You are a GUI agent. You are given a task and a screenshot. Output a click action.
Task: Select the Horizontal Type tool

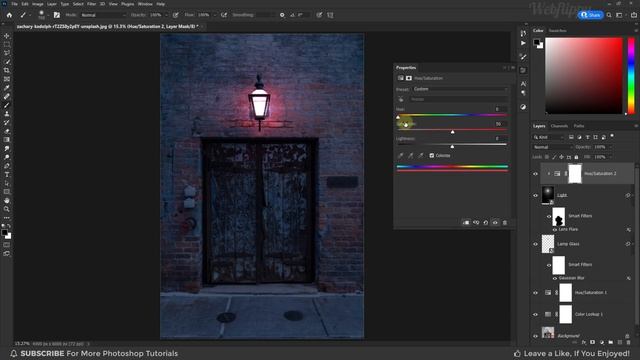(7, 174)
